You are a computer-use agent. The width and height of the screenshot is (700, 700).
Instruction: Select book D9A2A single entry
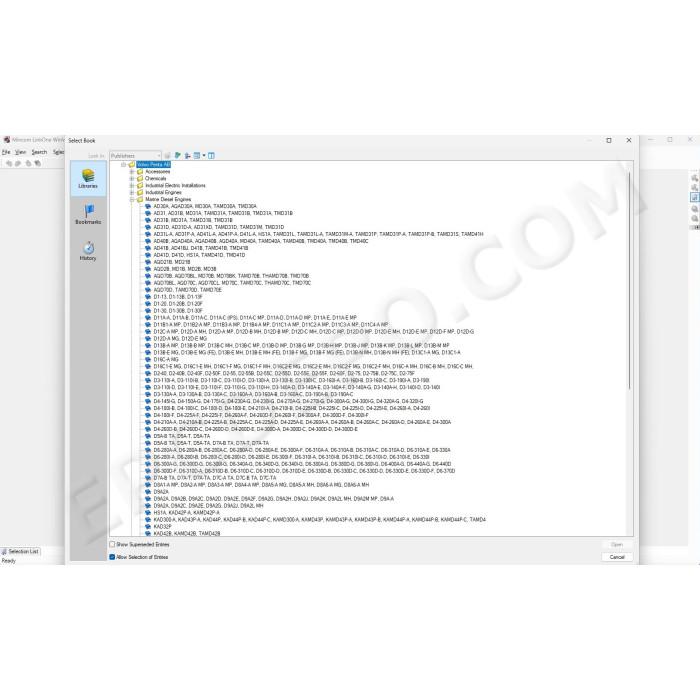coord(161,492)
